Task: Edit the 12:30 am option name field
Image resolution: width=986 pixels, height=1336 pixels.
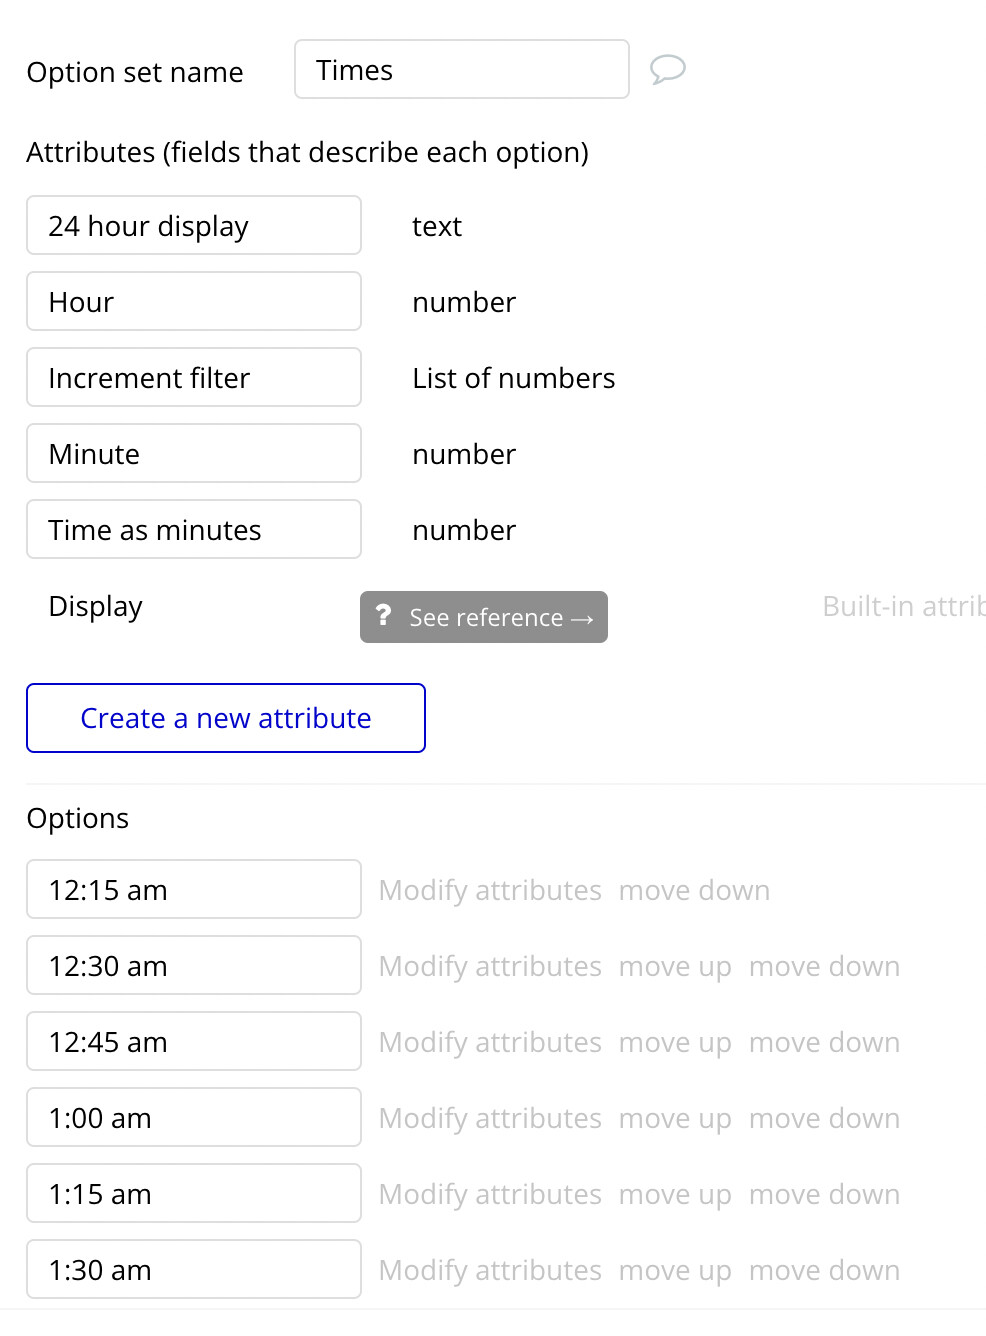Action: 193,965
